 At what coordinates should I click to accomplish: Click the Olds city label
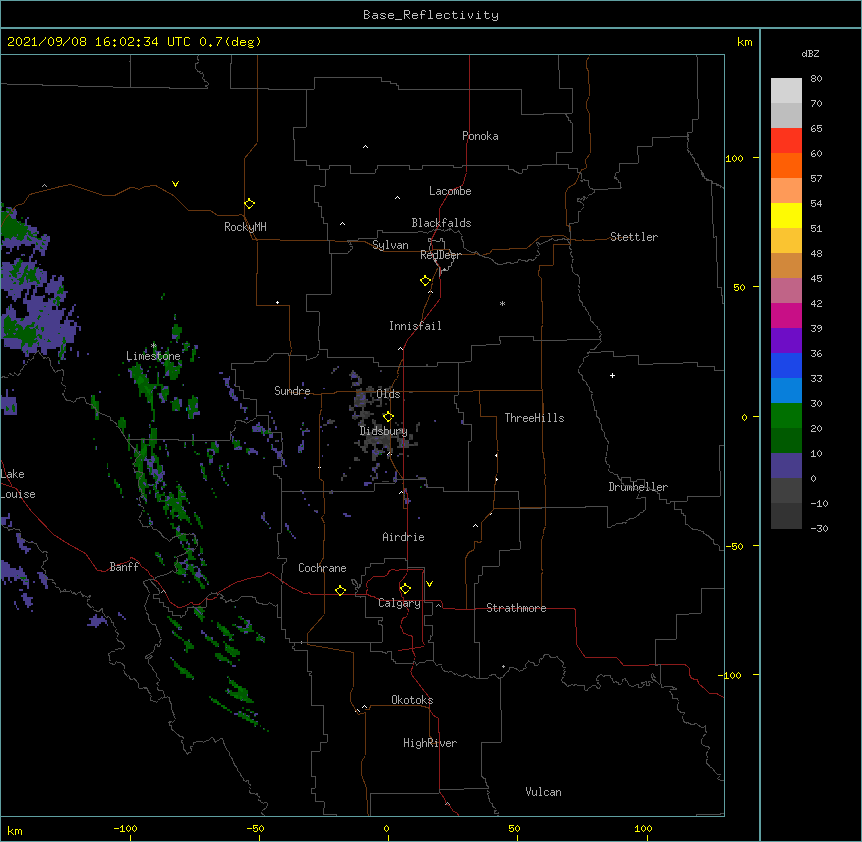tap(388, 394)
